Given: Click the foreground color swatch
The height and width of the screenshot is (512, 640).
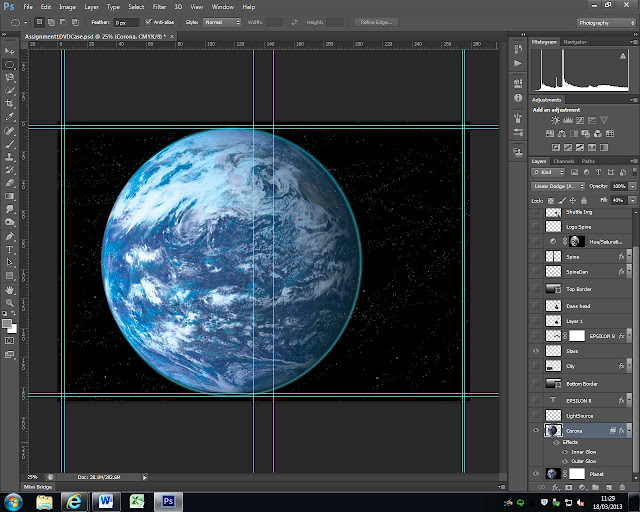Looking at the screenshot, I should pyautogui.click(x=8, y=322).
